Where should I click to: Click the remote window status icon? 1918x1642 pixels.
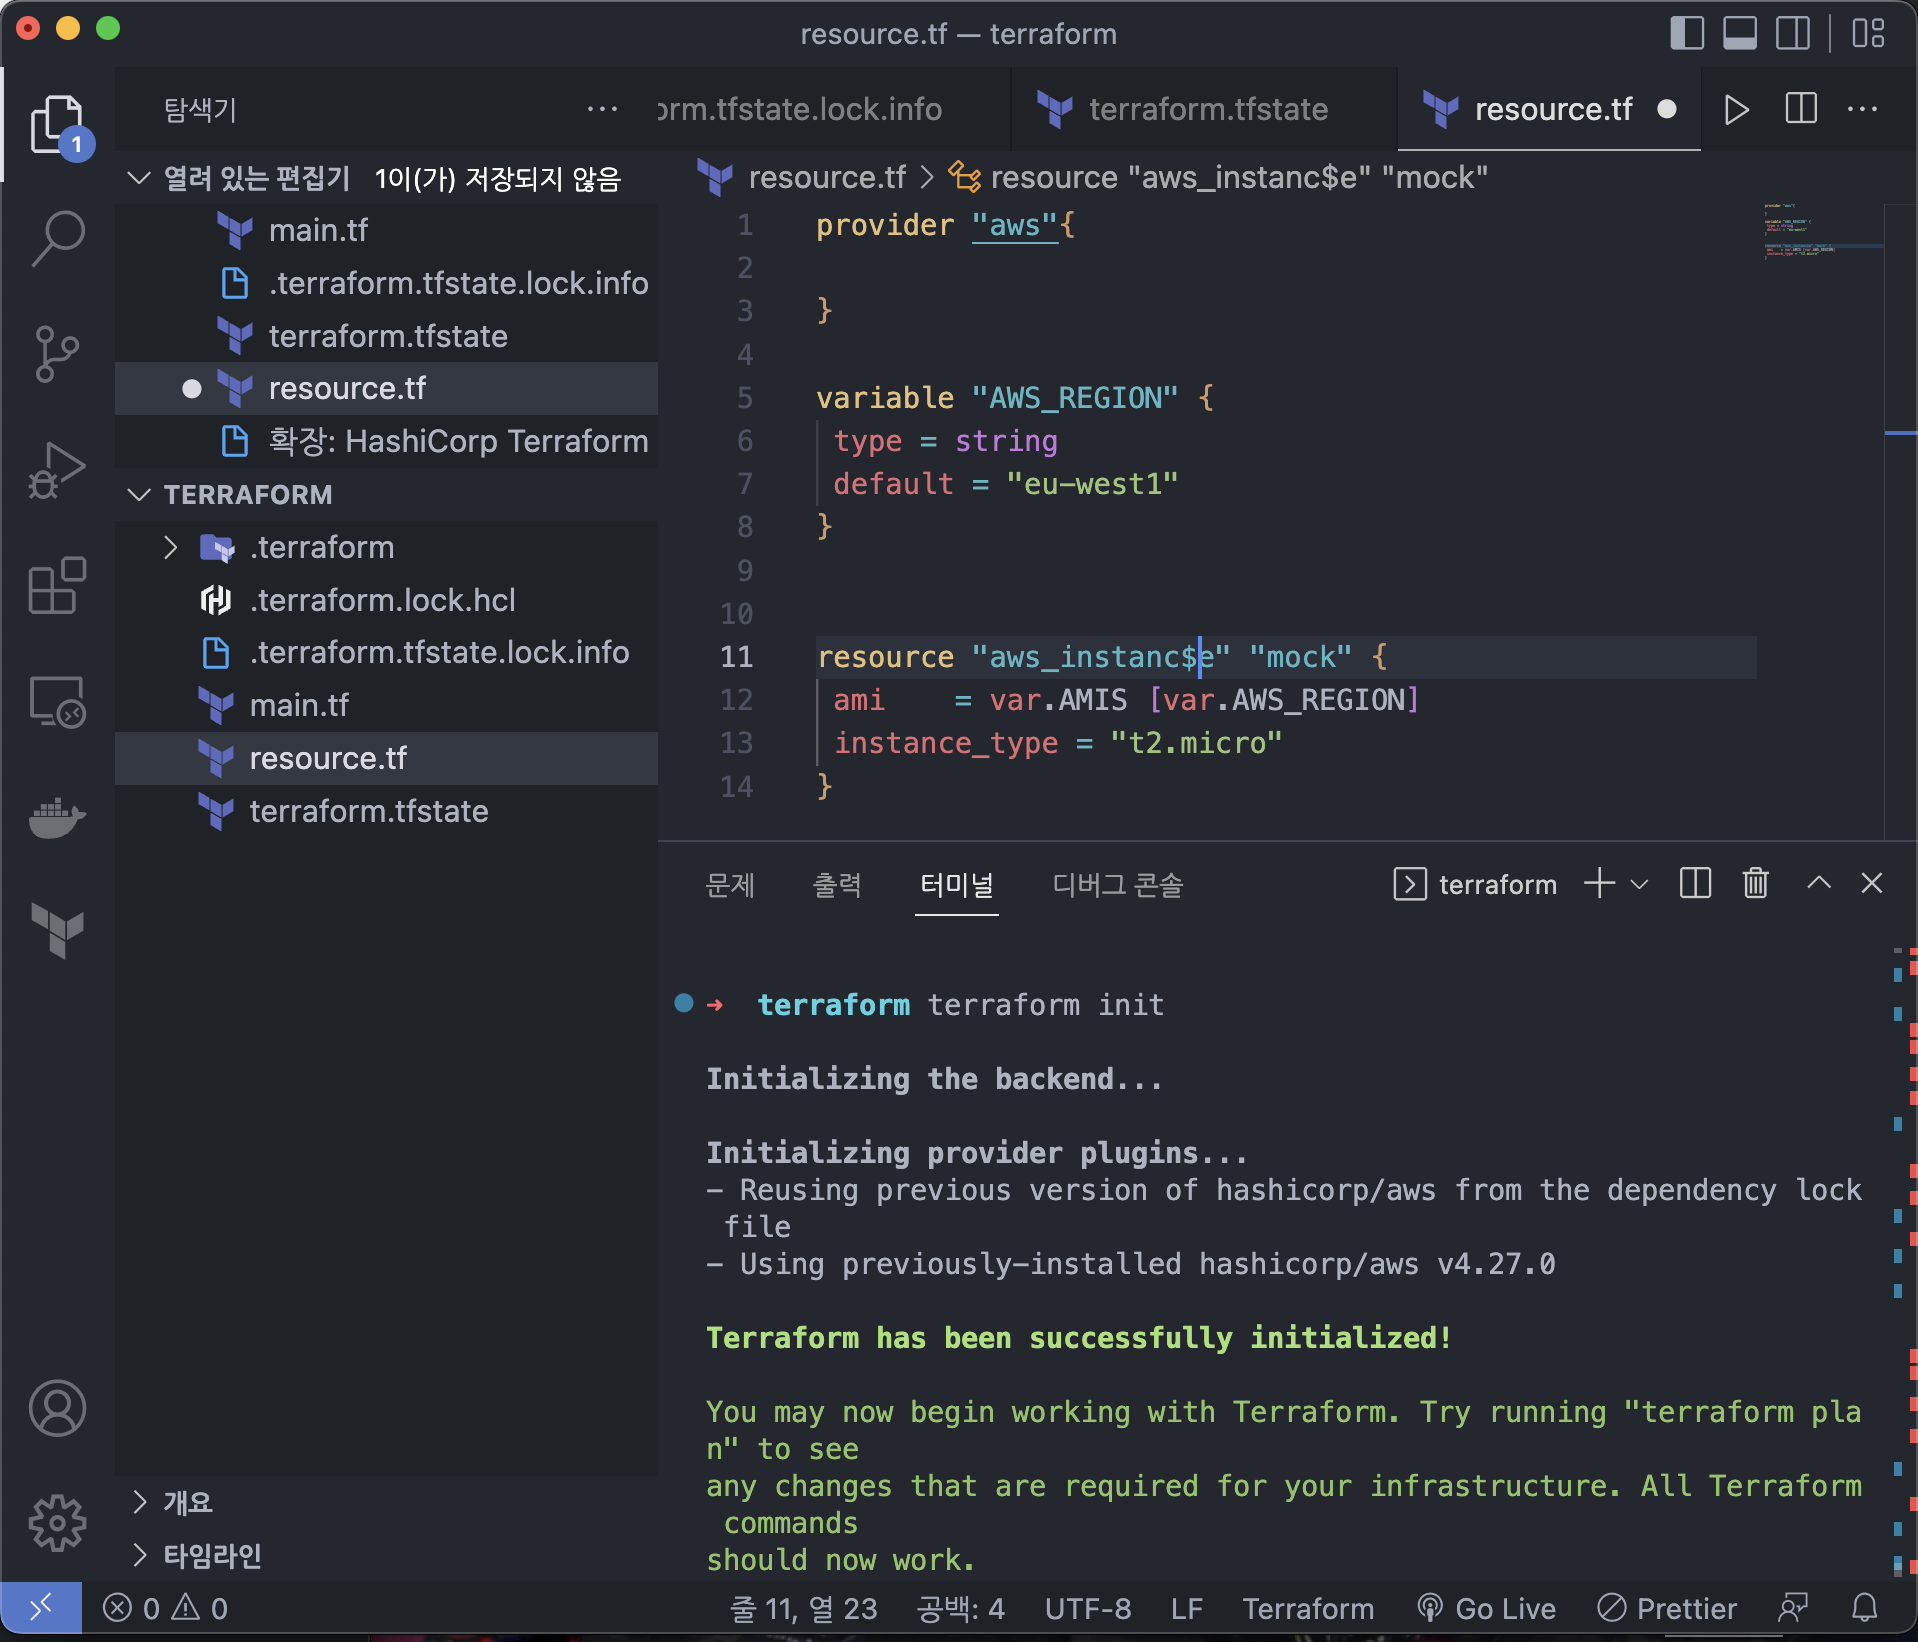coord(41,1608)
